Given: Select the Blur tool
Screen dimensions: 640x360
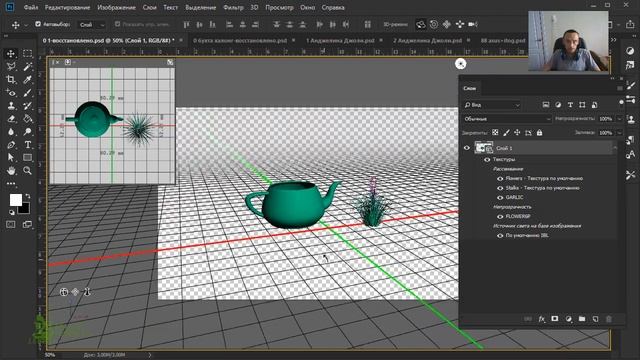Looking at the screenshot, I should coord(11,132).
